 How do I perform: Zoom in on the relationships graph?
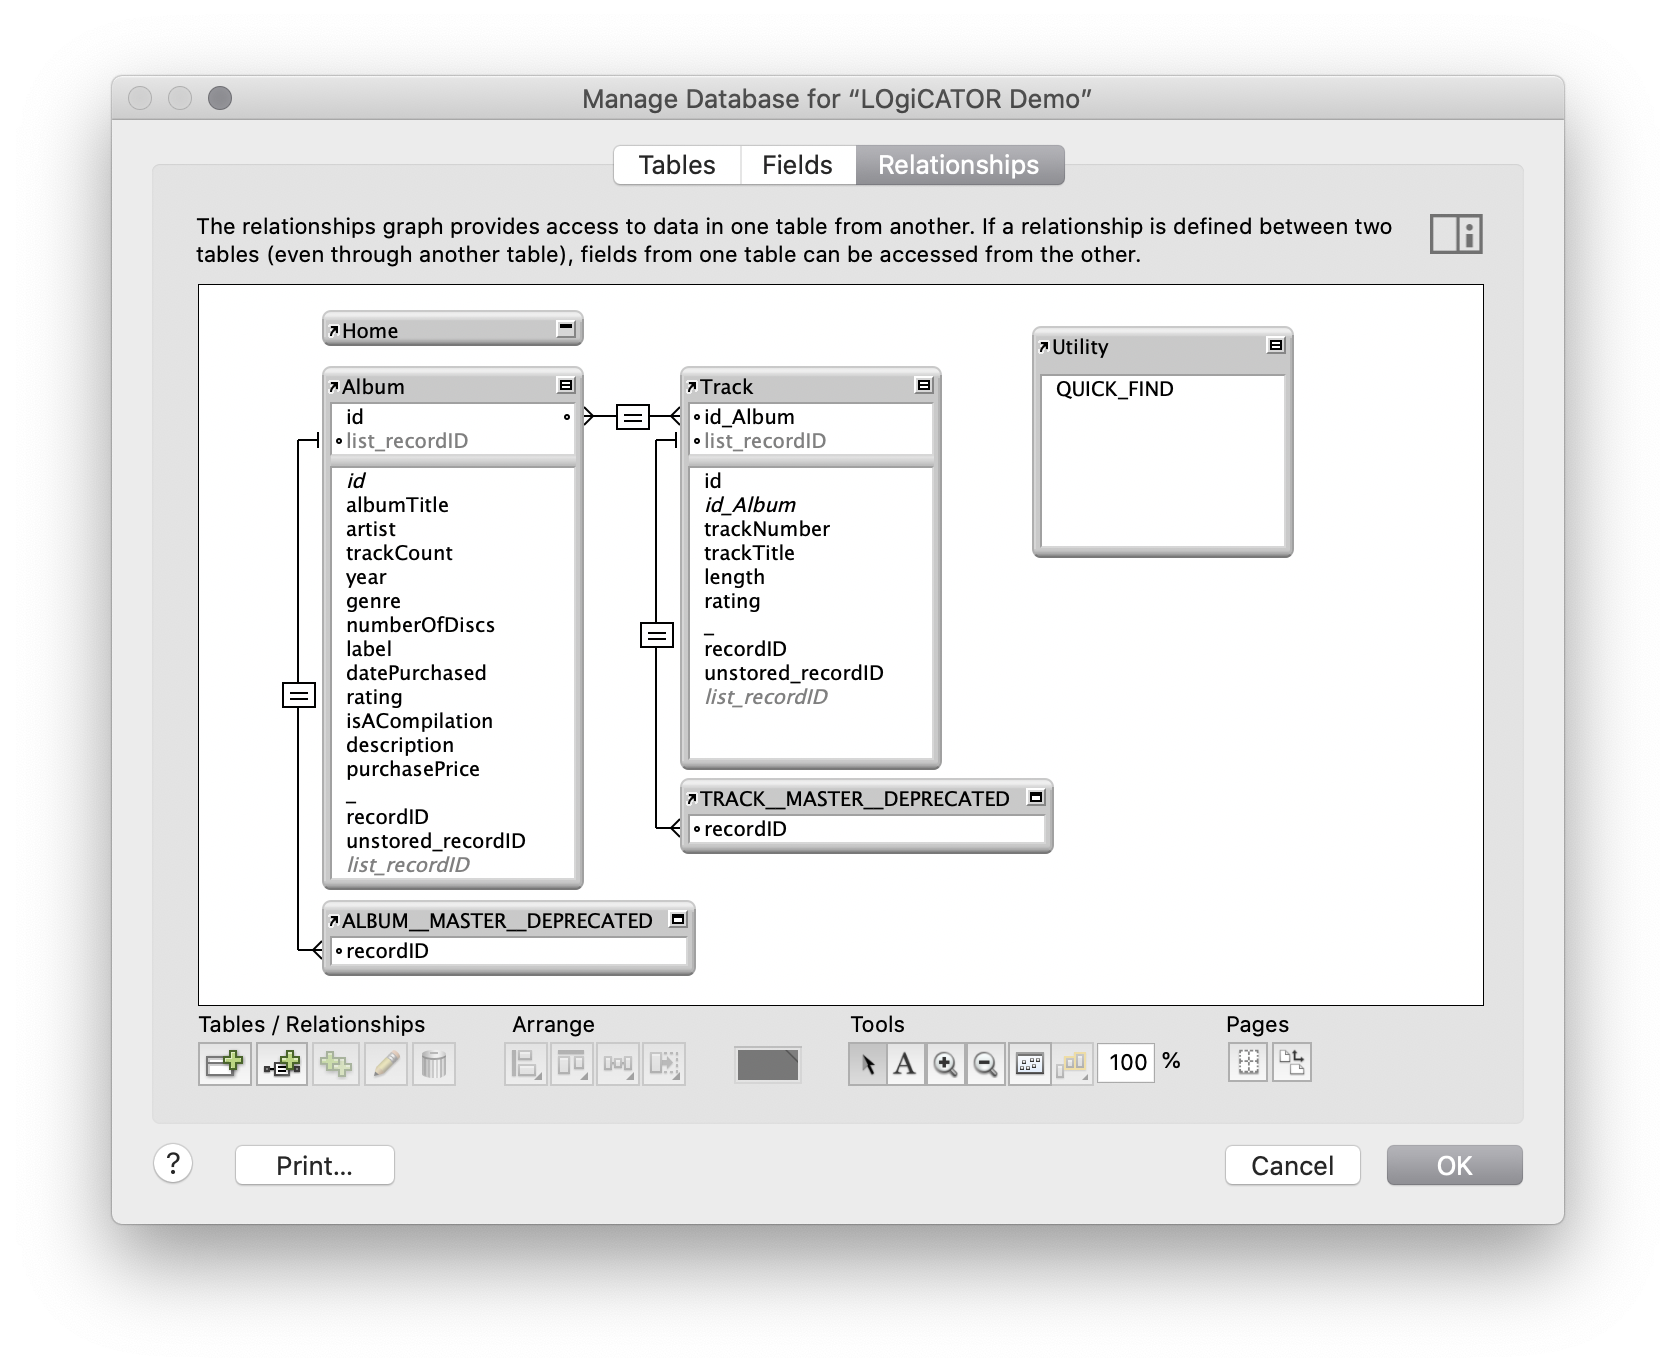[x=945, y=1064]
